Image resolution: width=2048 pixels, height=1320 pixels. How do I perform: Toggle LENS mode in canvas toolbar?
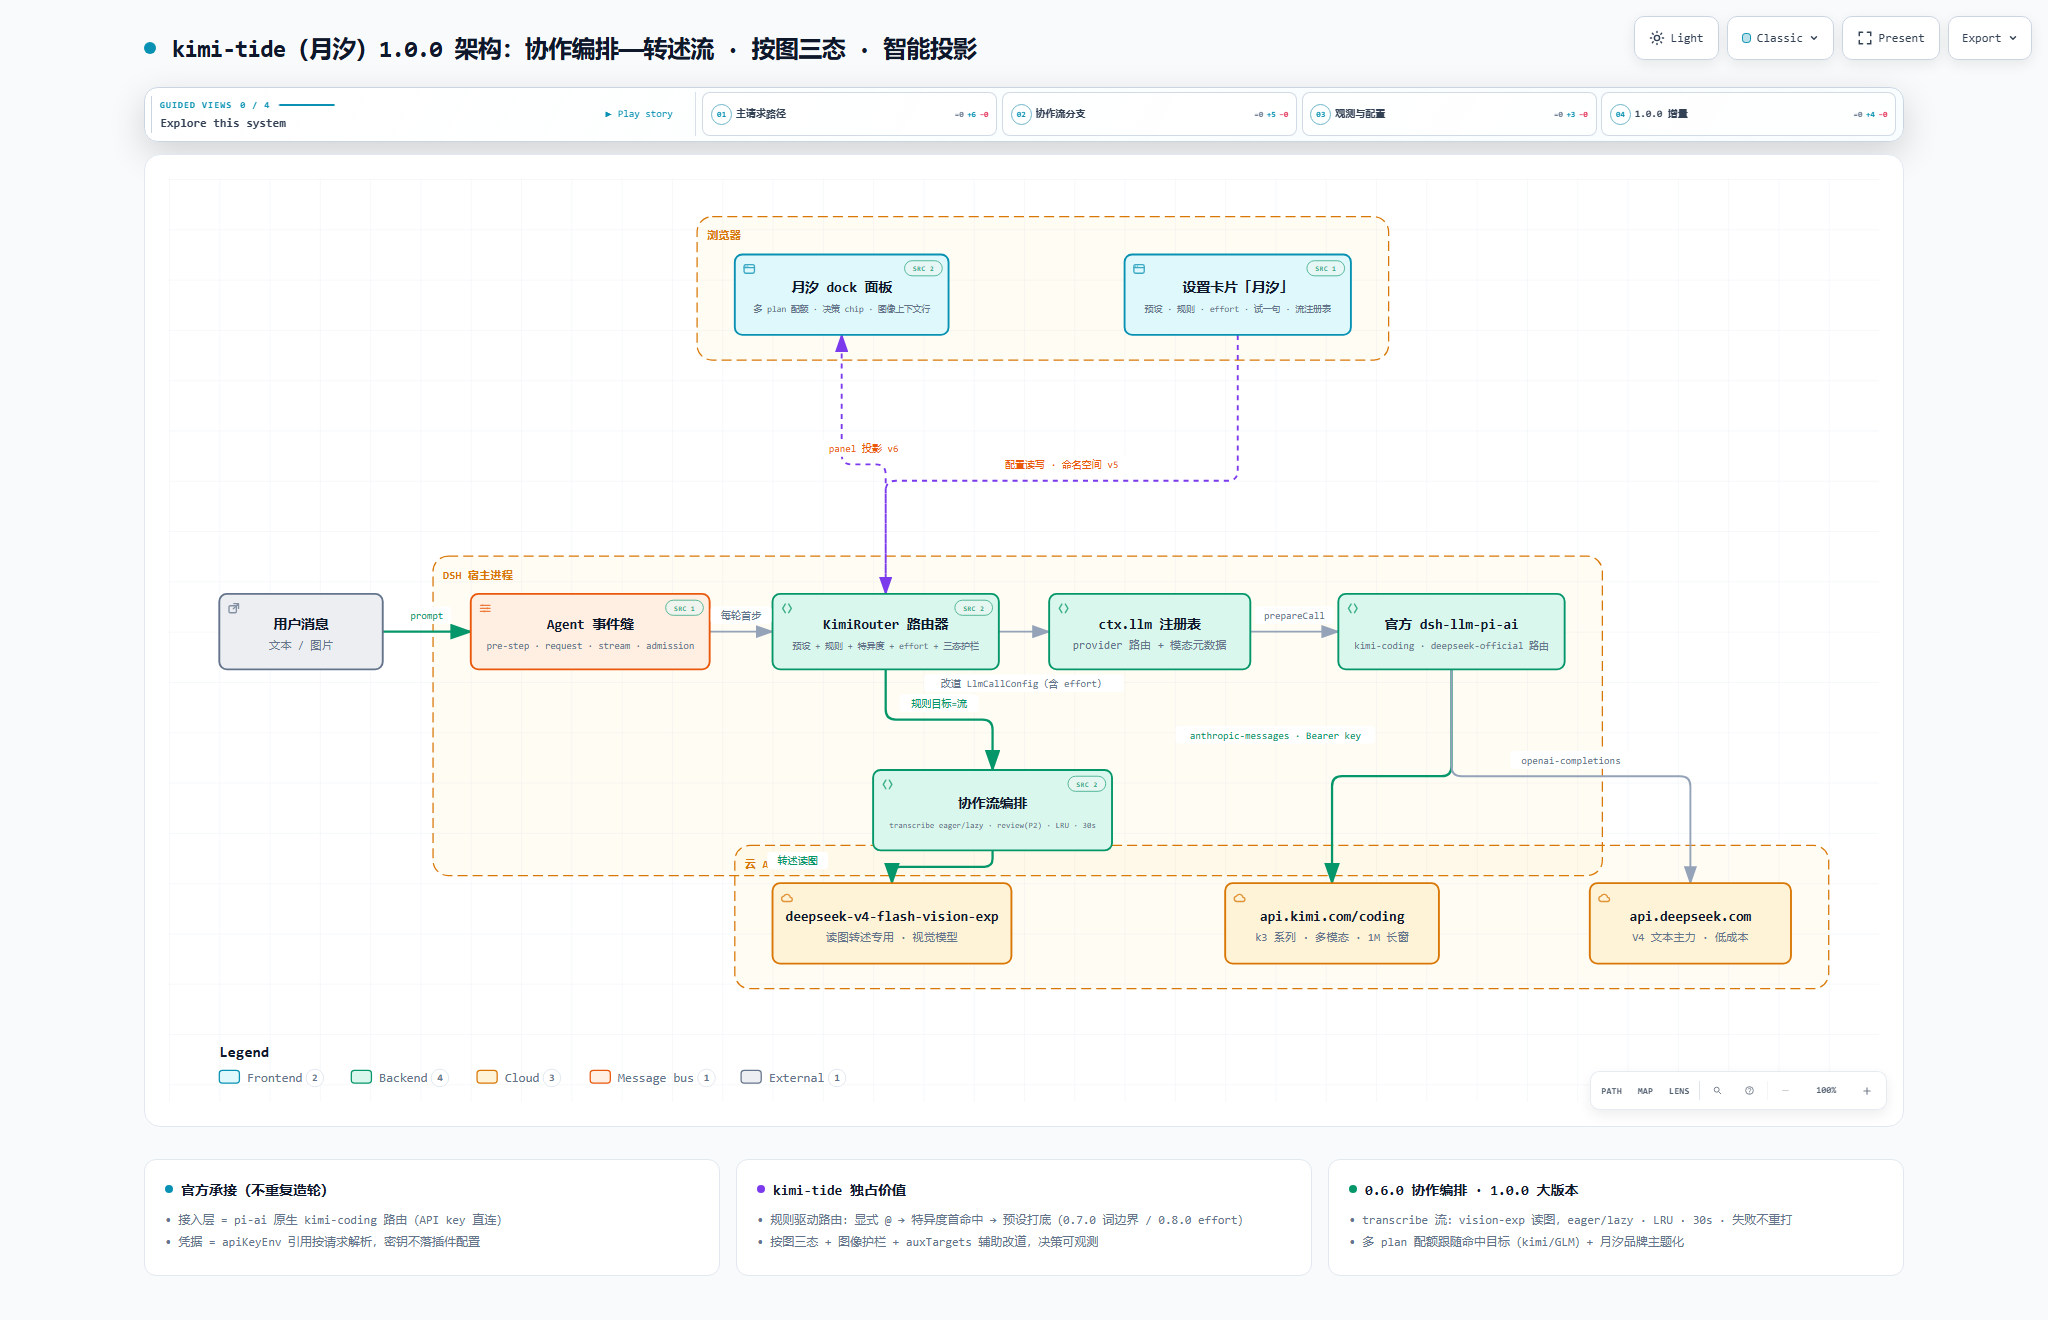[x=1679, y=1091]
